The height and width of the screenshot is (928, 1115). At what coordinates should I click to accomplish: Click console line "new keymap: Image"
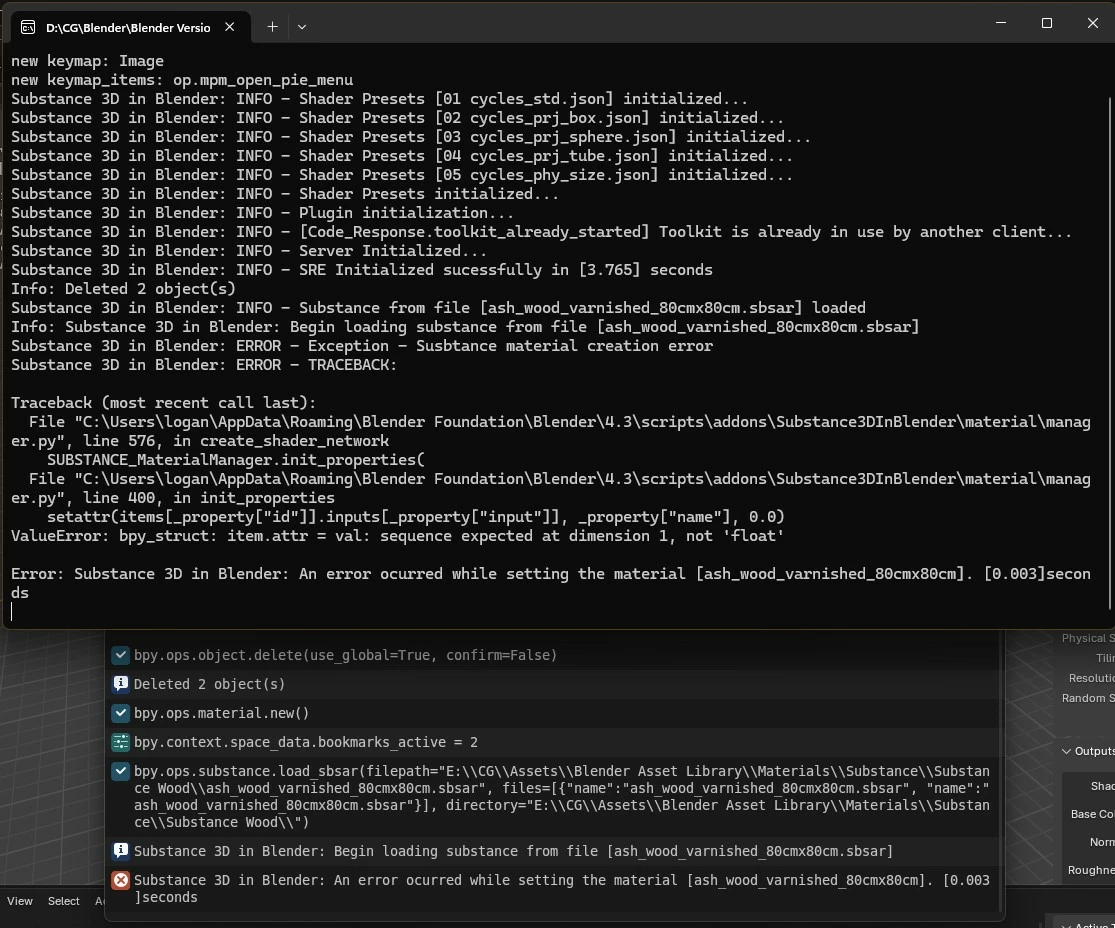click(x=87, y=61)
